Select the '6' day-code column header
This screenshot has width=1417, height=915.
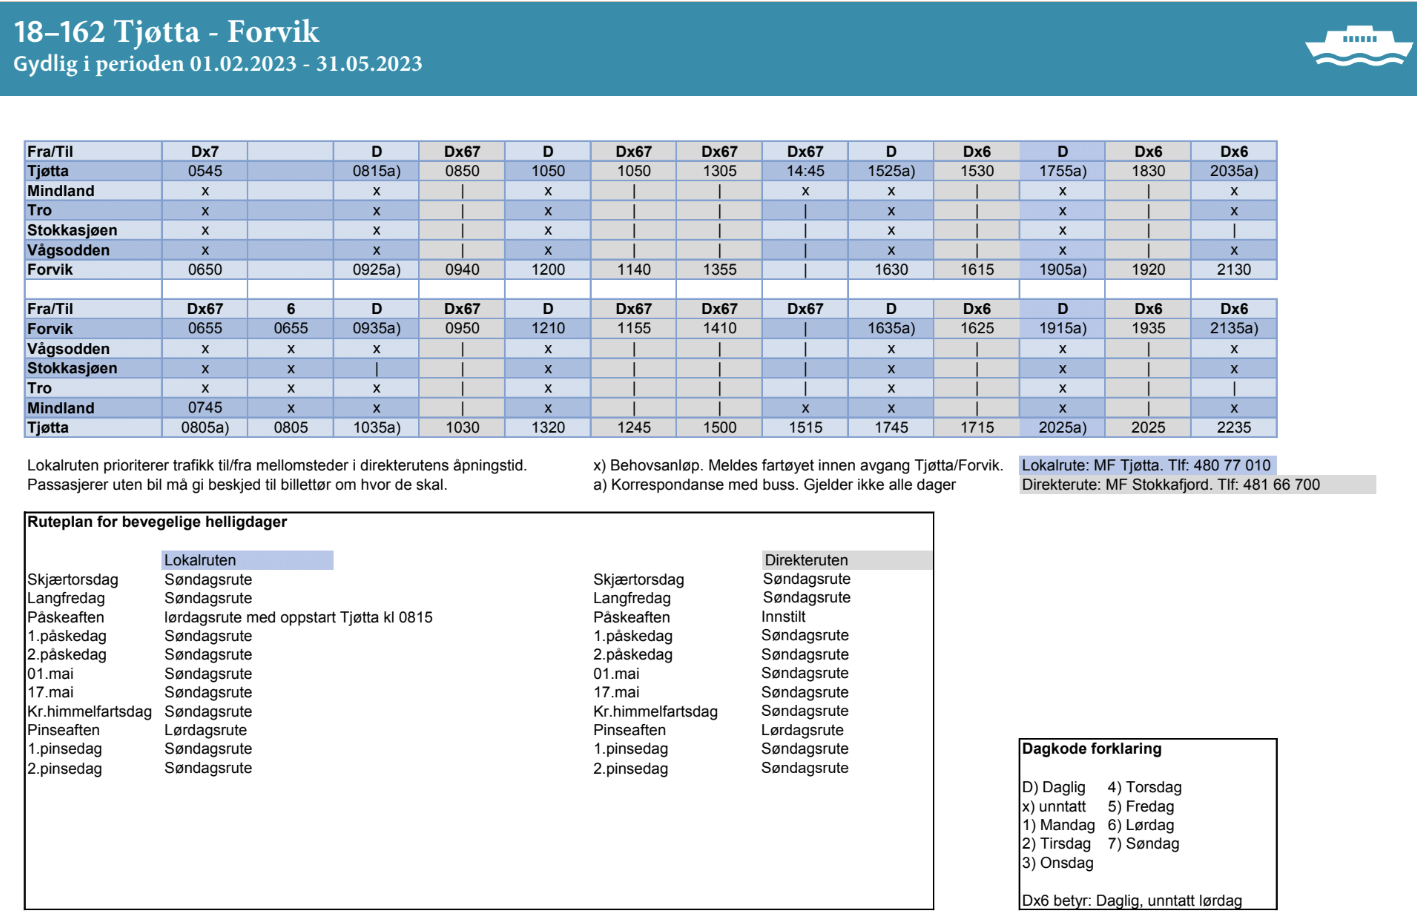coord(291,309)
